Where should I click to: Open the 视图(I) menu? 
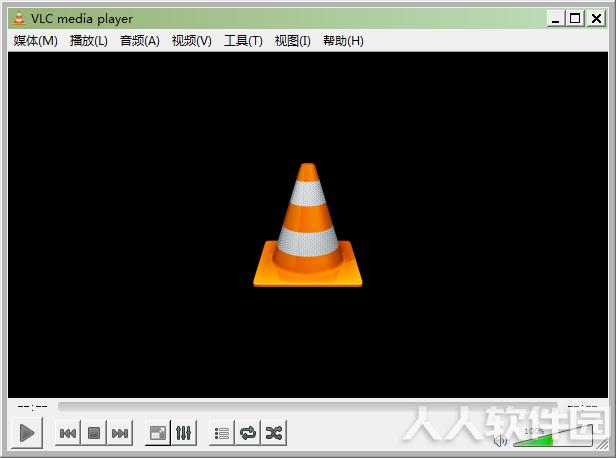[292, 40]
